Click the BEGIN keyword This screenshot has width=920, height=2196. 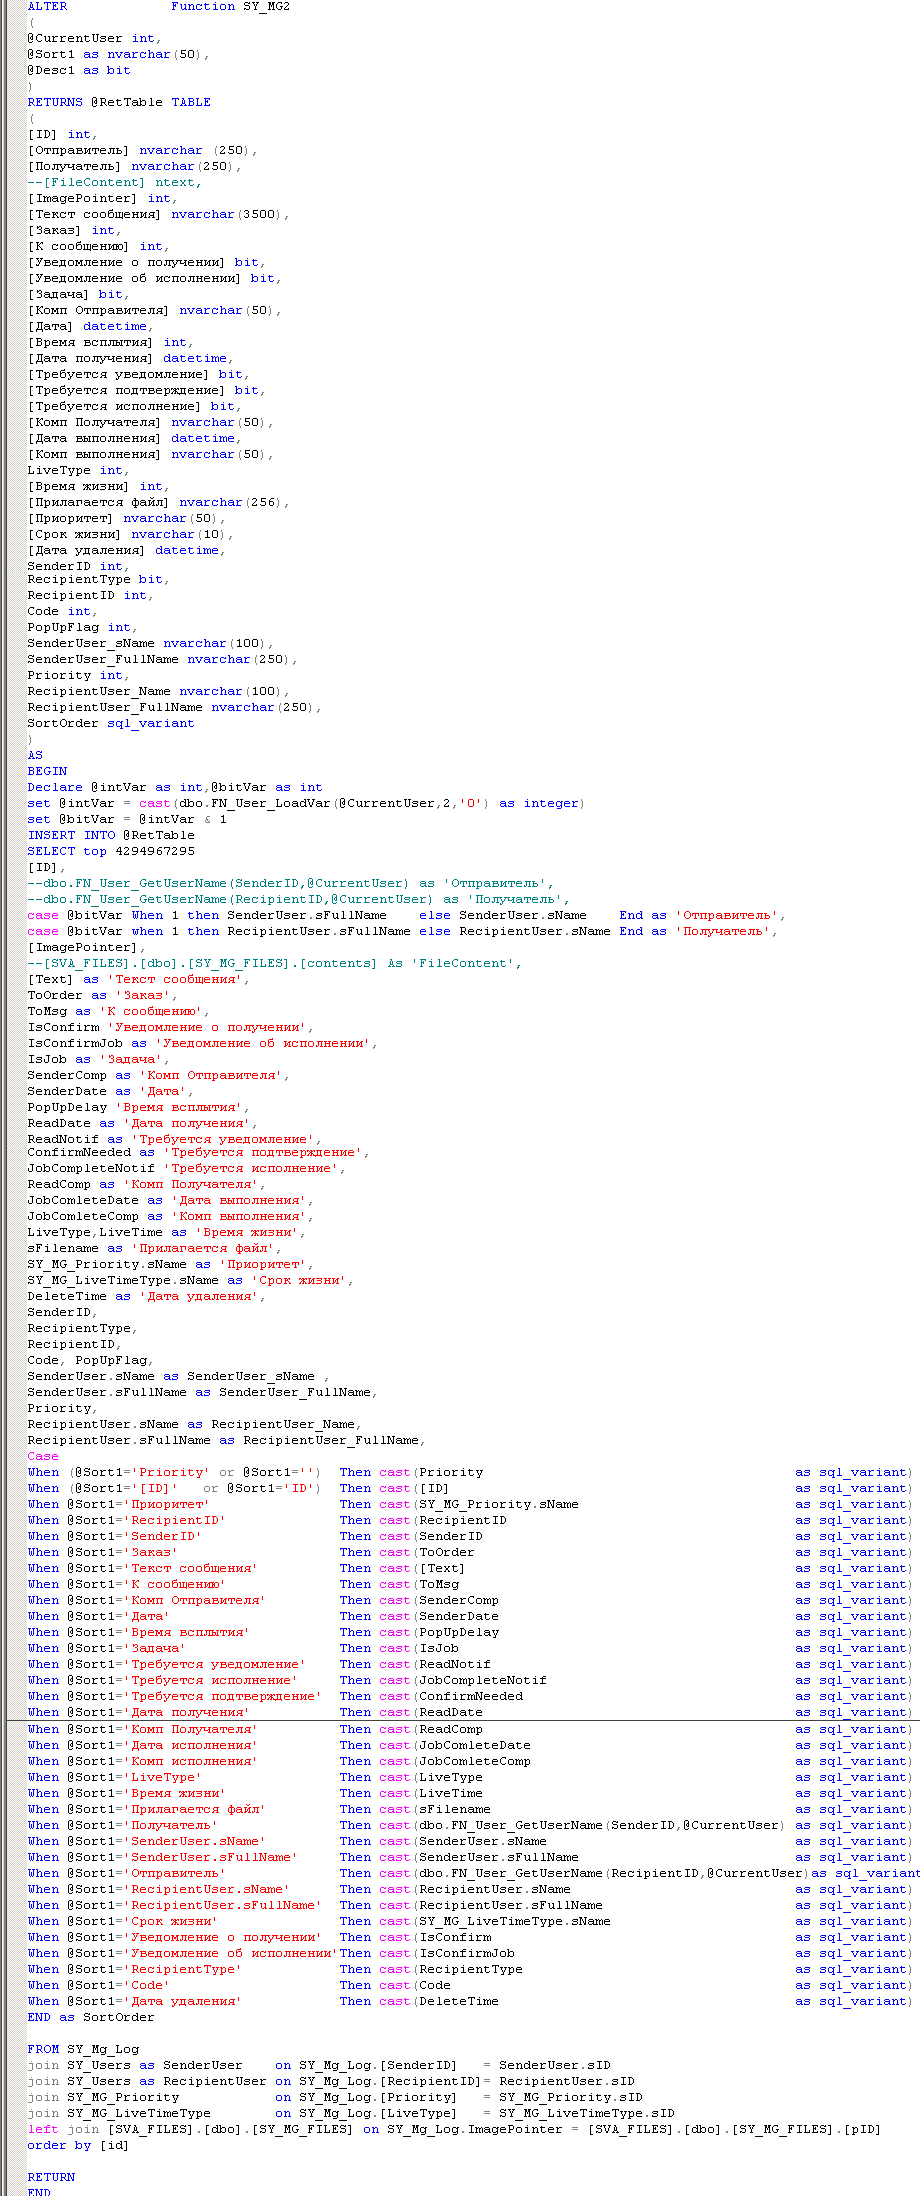[47, 771]
